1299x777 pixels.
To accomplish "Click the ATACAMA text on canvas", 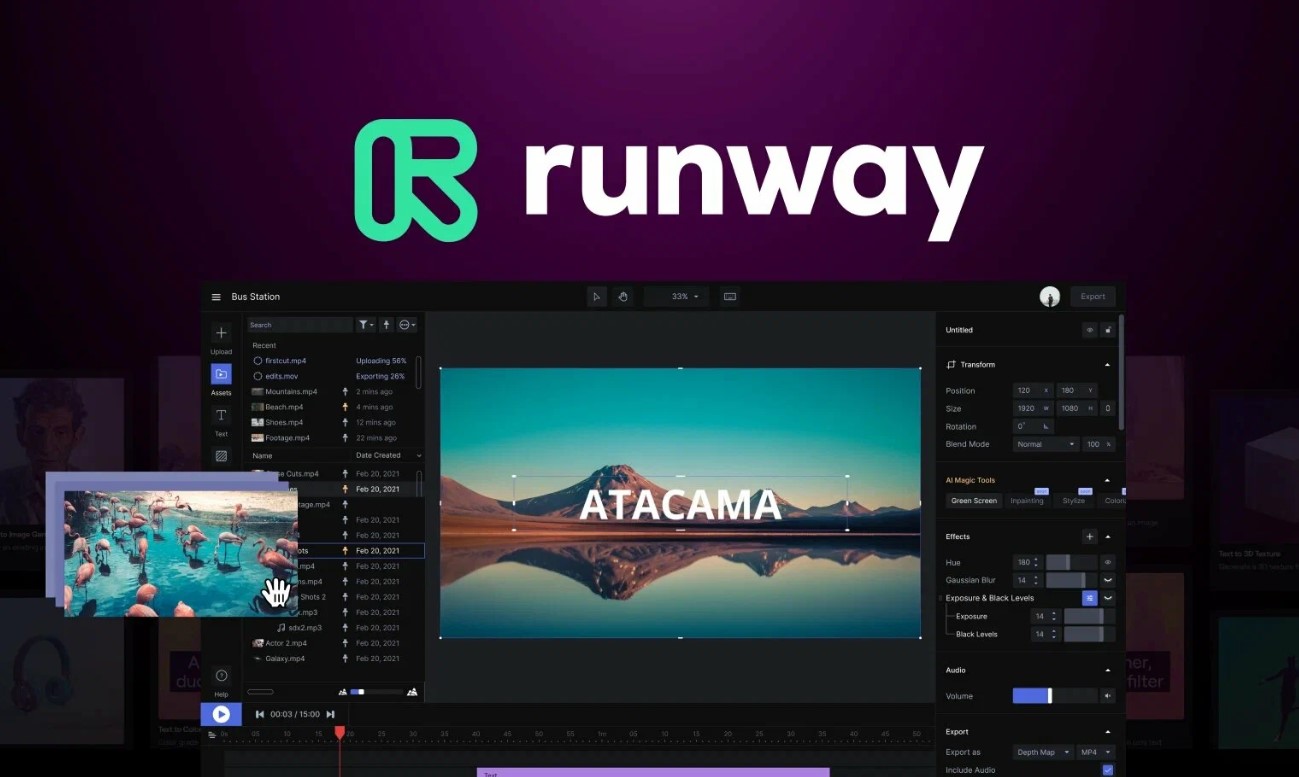I will tap(680, 504).
